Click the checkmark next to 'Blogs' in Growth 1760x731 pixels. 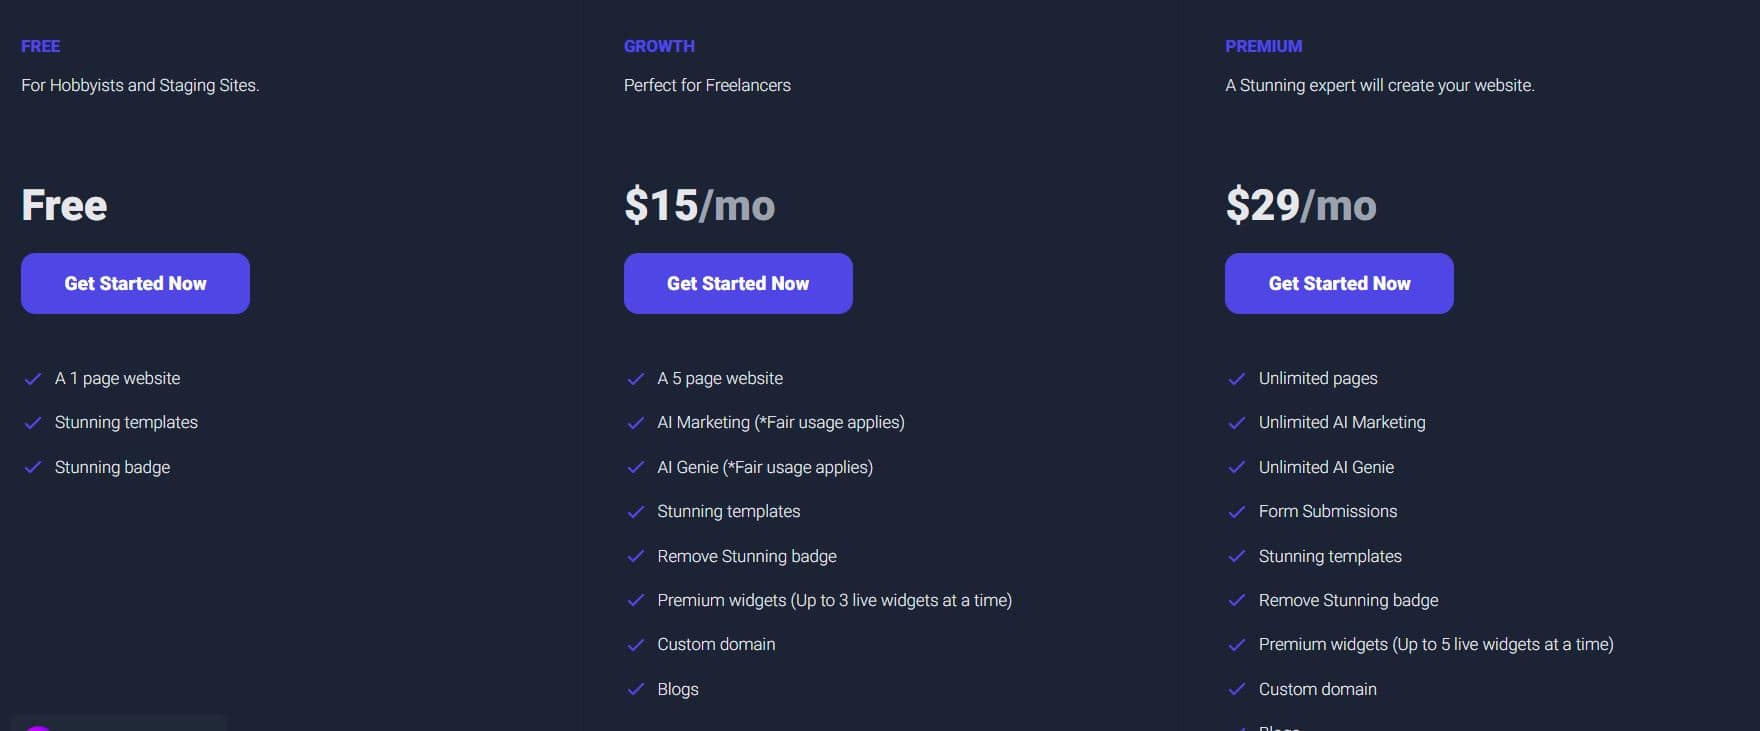pyautogui.click(x=636, y=689)
